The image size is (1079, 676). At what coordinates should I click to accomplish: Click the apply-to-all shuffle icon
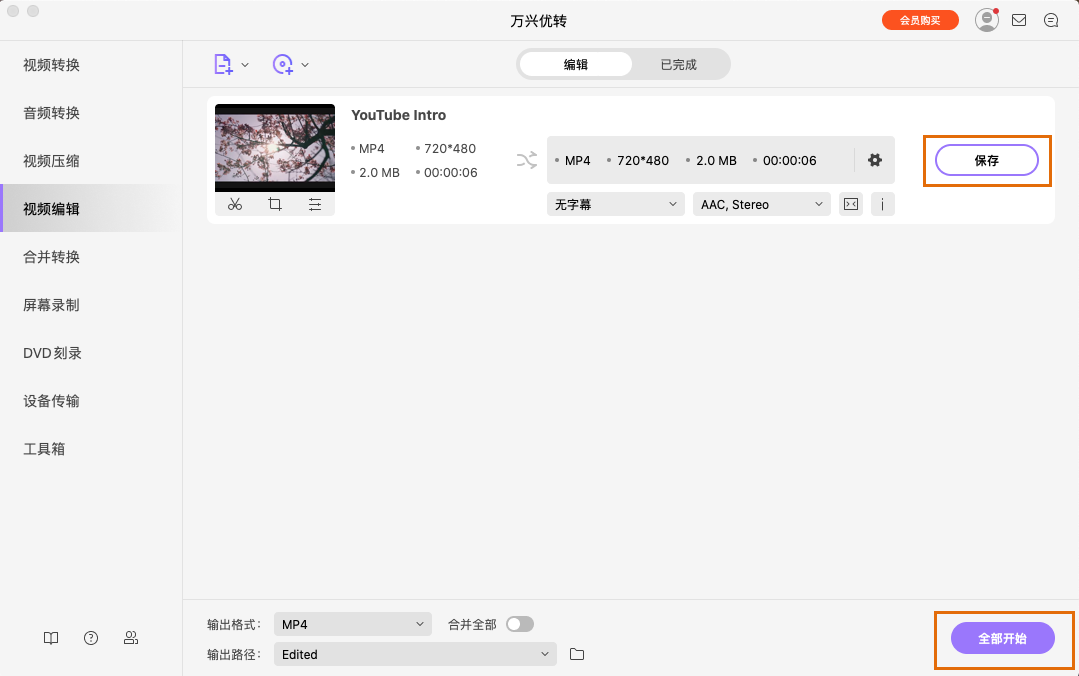527,160
